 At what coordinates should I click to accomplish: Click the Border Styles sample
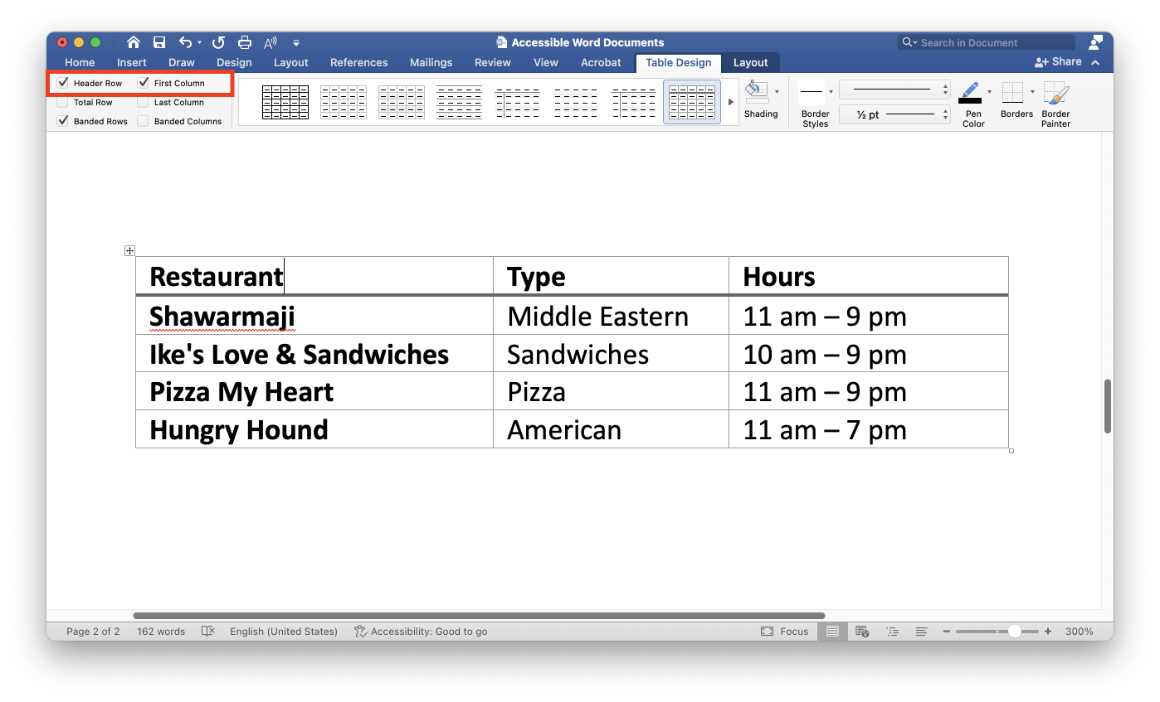coord(813,92)
